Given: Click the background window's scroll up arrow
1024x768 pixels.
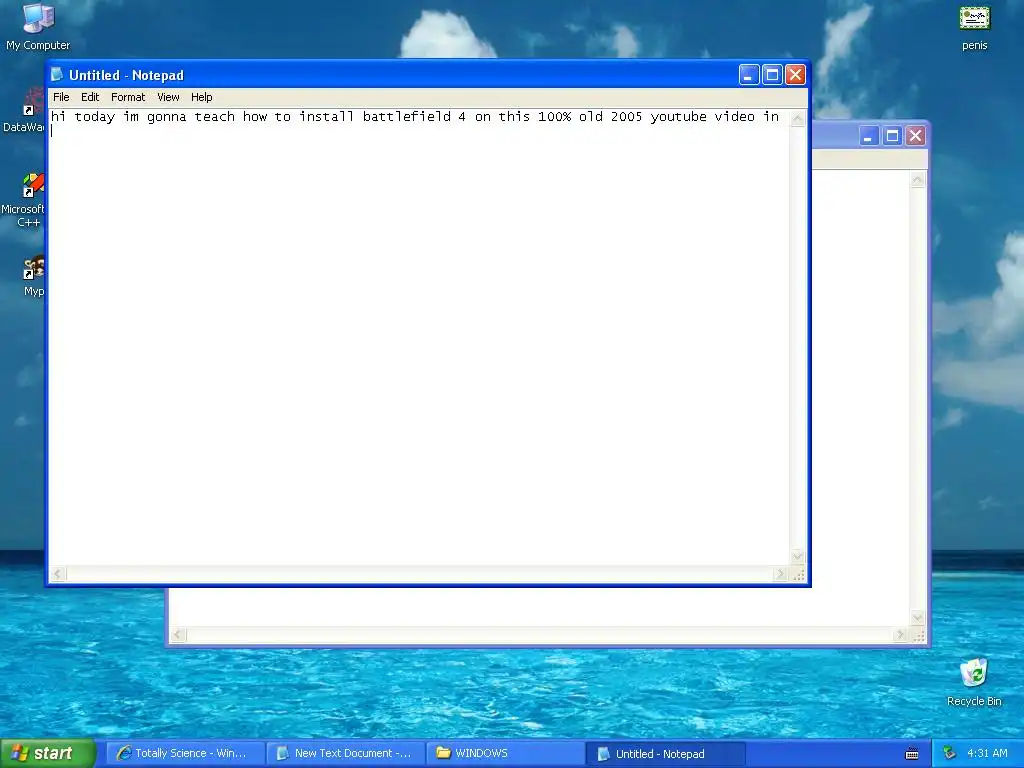Looking at the screenshot, I should (918, 180).
